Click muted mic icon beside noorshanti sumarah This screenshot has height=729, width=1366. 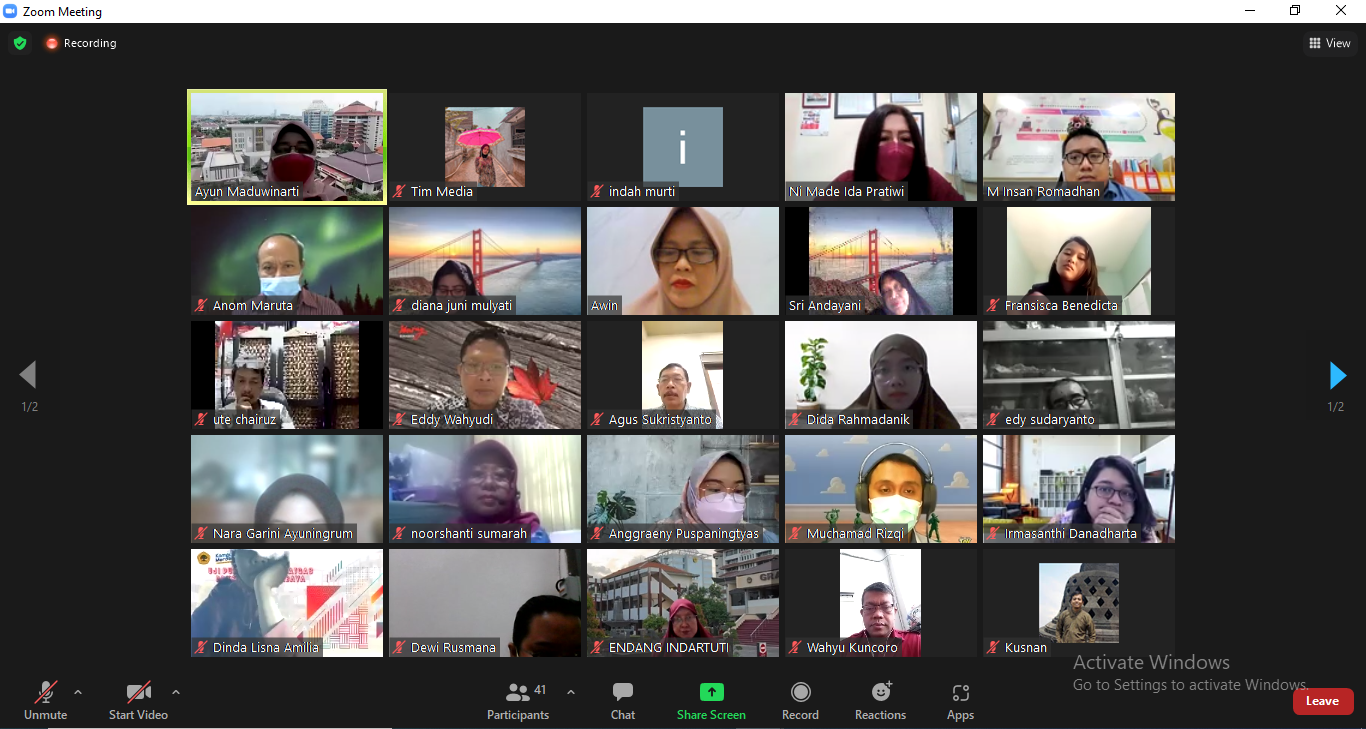(400, 533)
